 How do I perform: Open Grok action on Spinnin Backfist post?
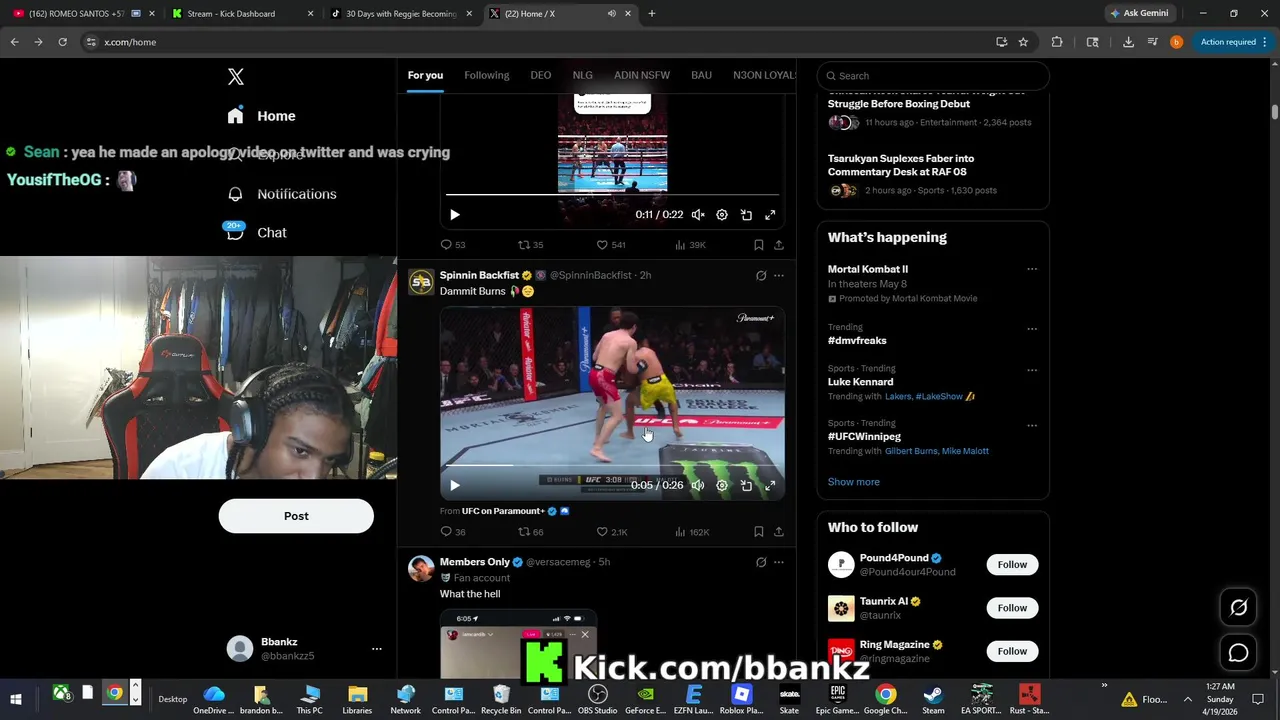761,276
